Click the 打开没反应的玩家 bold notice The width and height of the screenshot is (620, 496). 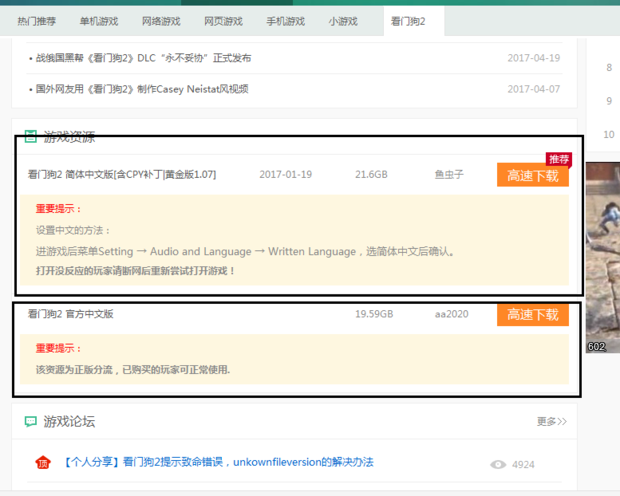click(x=135, y=271)
